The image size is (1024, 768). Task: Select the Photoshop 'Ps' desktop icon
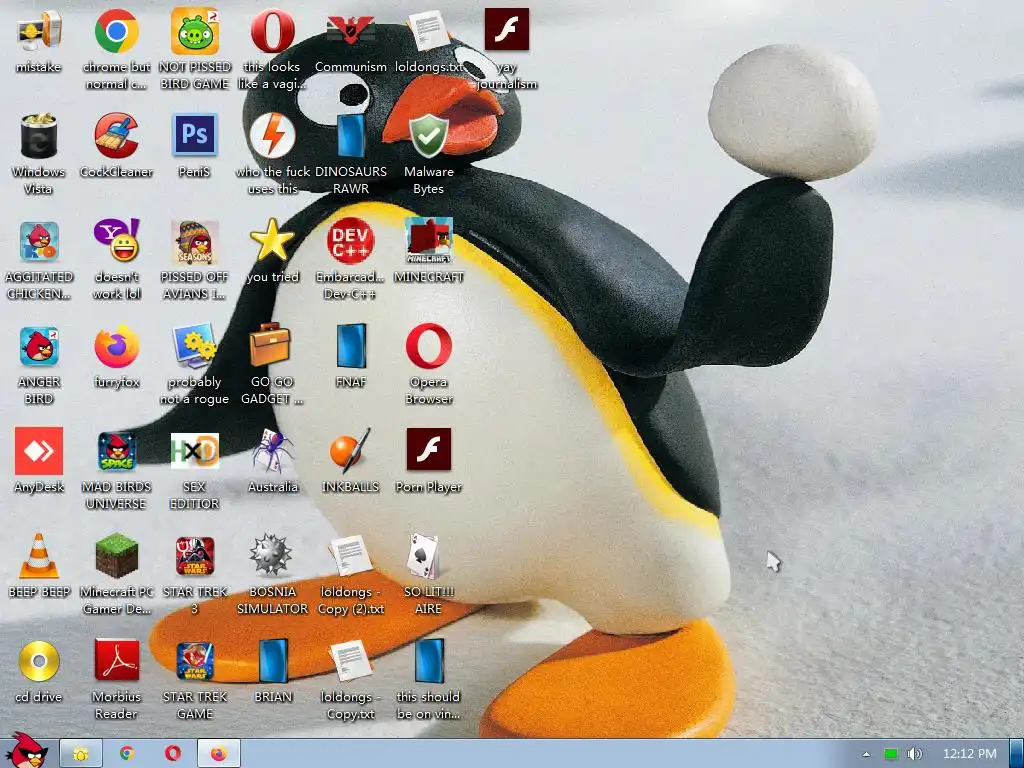coord(195,135)
